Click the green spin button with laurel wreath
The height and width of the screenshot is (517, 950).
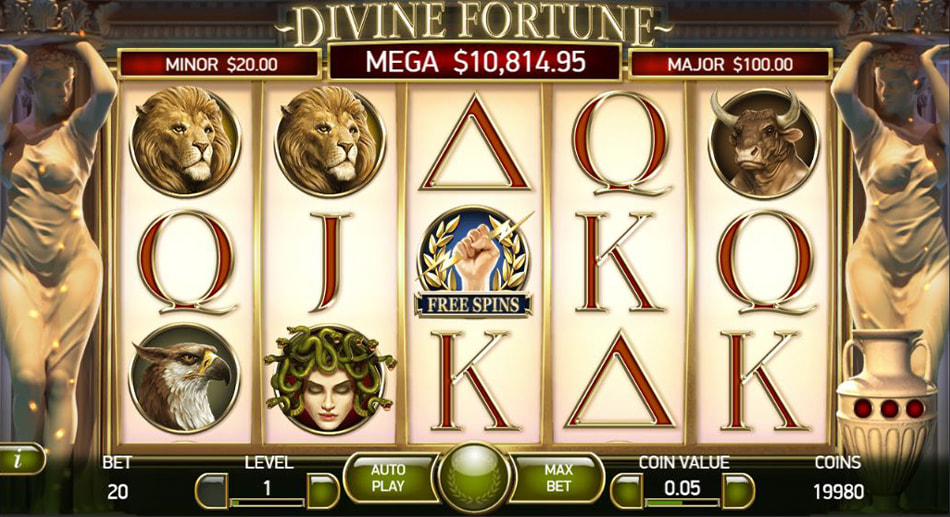(x=474, y=478)
